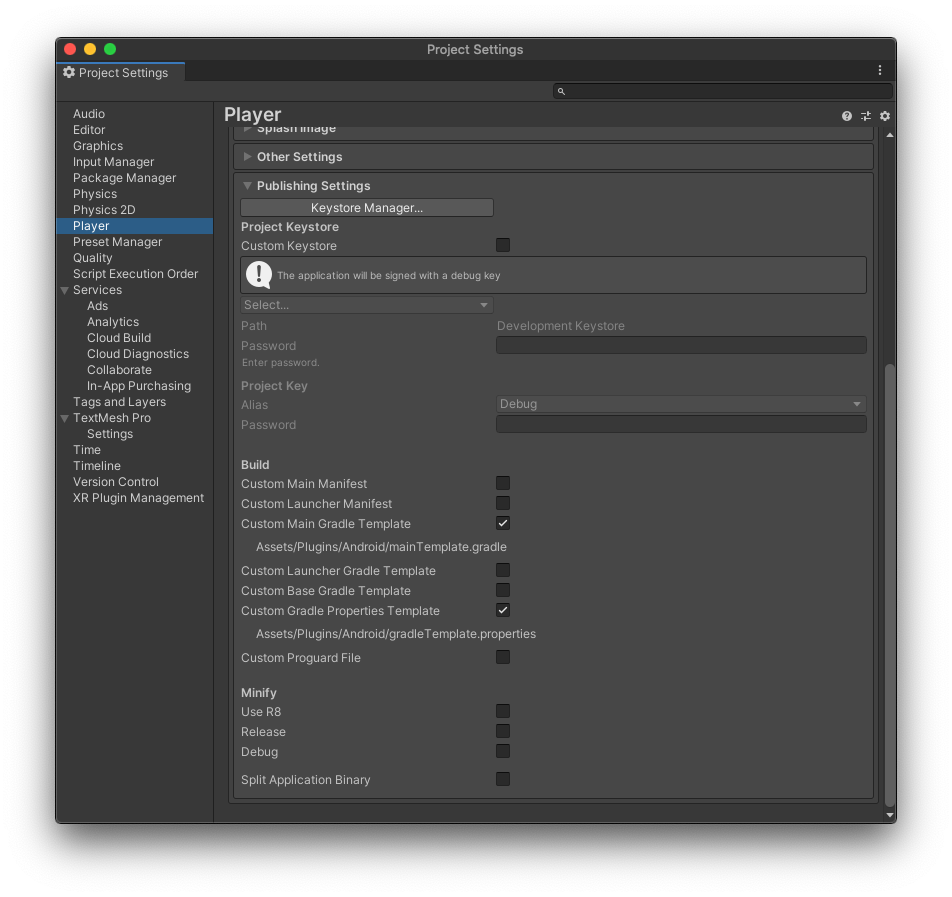Viewport: 952px width, 897px height.
Task: Collapse the Services tree group
Action: (x=64, y=290)
